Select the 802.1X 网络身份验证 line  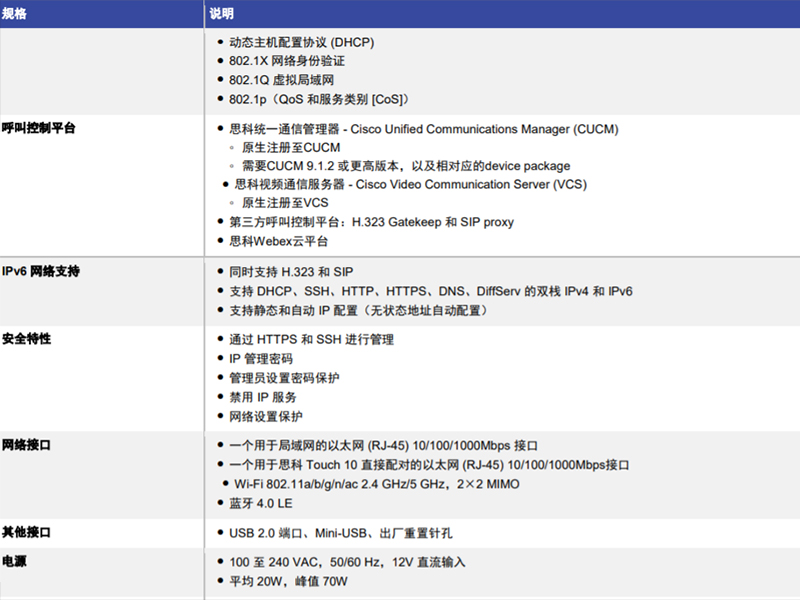pos(287,61)
